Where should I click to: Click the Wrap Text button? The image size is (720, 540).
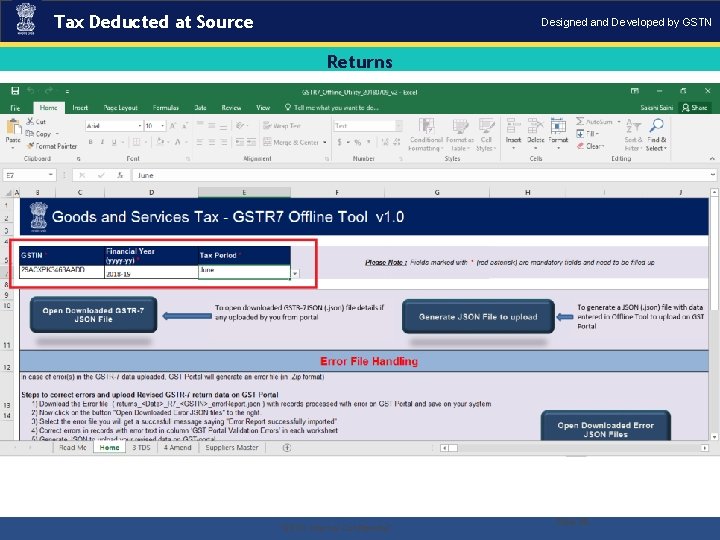[282, 125]
